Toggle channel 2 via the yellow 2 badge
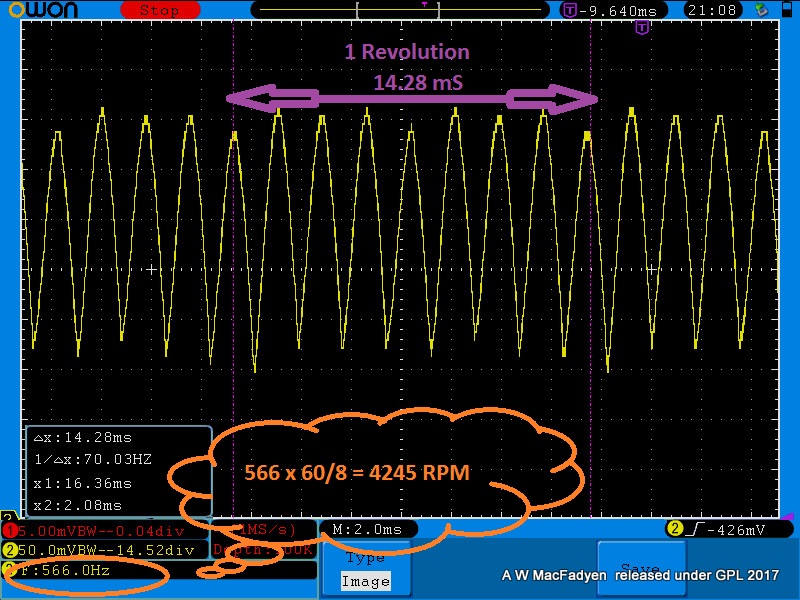This screenshot has width=800, height=600. 8,547
